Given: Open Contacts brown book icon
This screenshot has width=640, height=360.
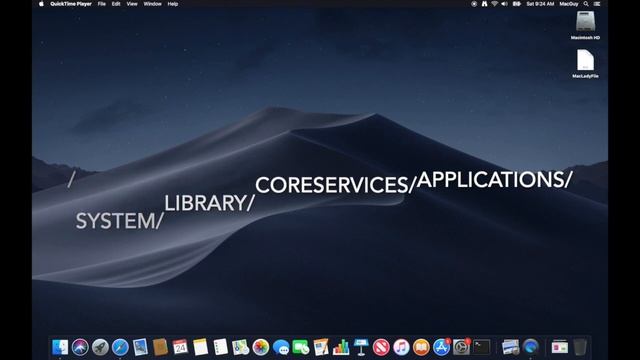Looking at the screenshot, I should coord(160,347).
